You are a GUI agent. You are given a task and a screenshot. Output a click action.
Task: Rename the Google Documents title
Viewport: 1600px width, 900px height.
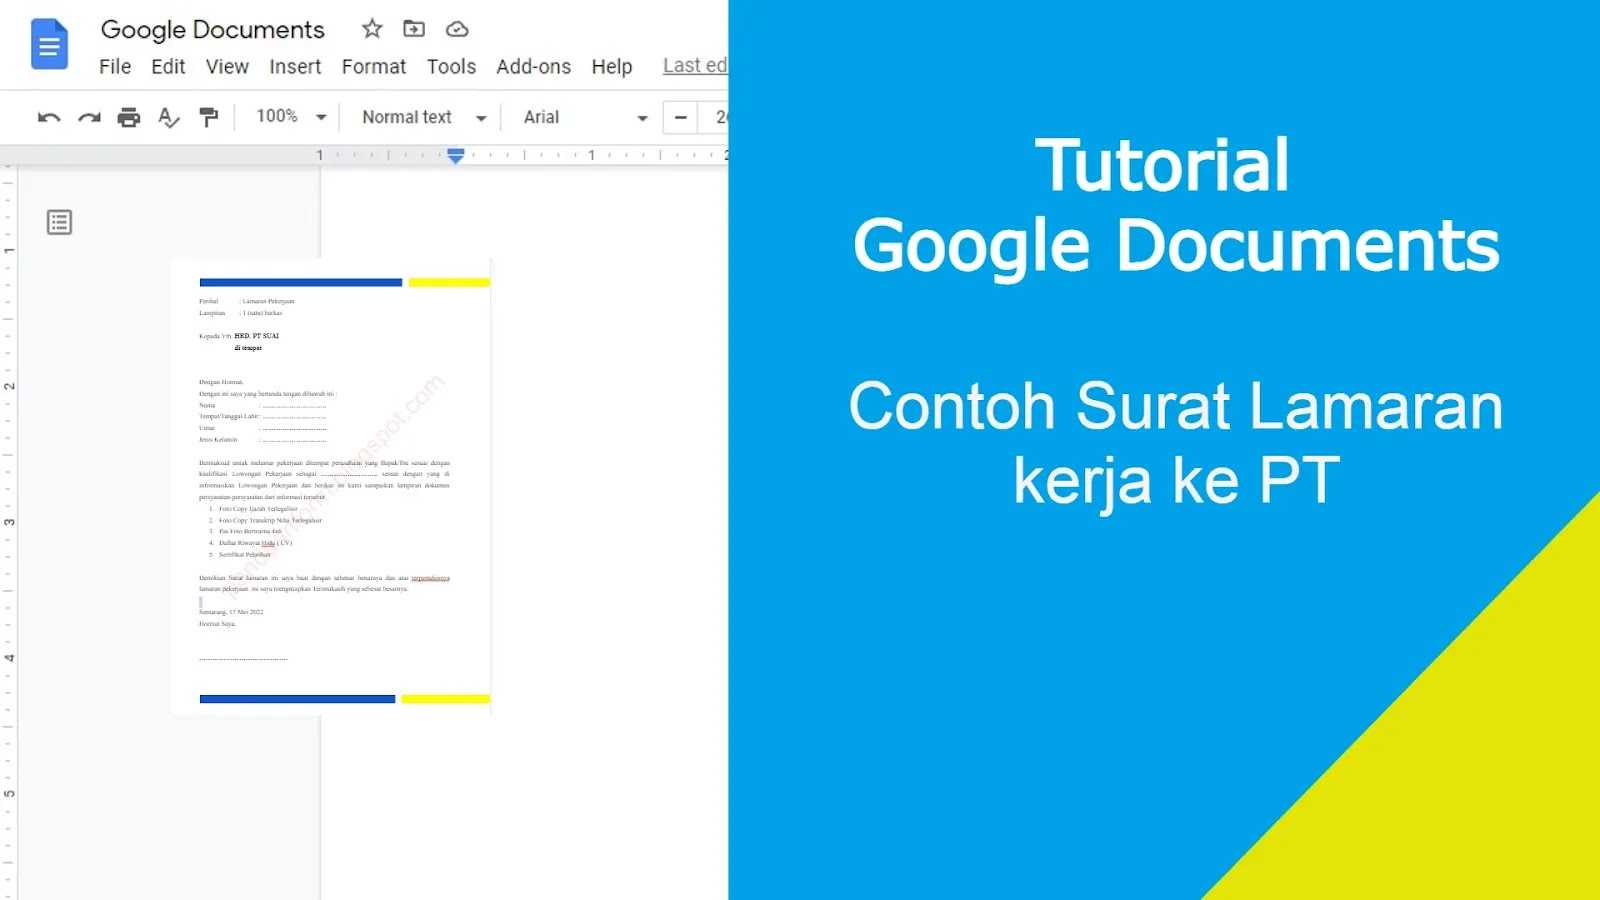(x=213, y=30)
